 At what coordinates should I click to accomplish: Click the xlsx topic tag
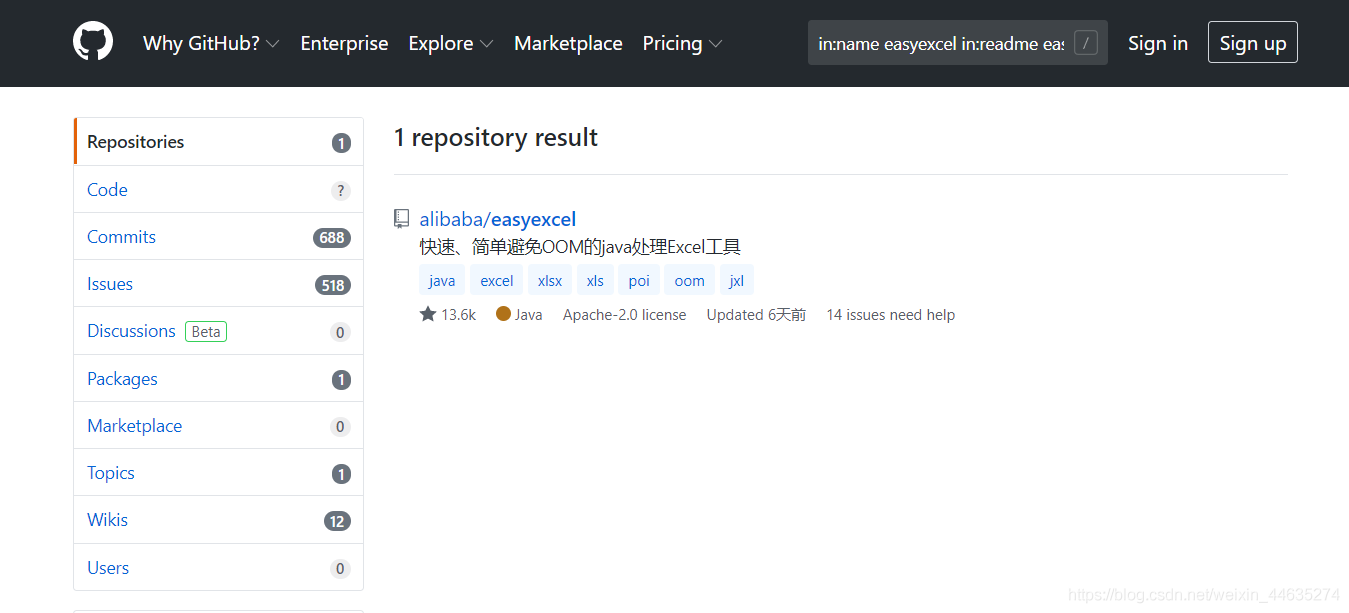point(550,281)
